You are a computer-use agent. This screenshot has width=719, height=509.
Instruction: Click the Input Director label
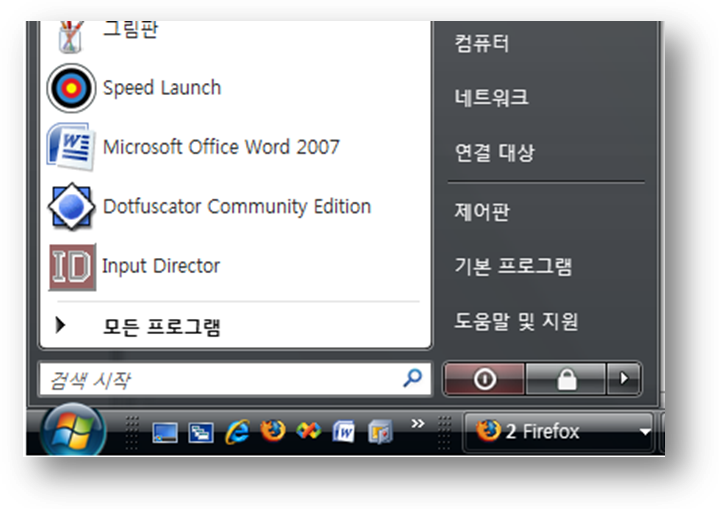click(x=161, y=266)
